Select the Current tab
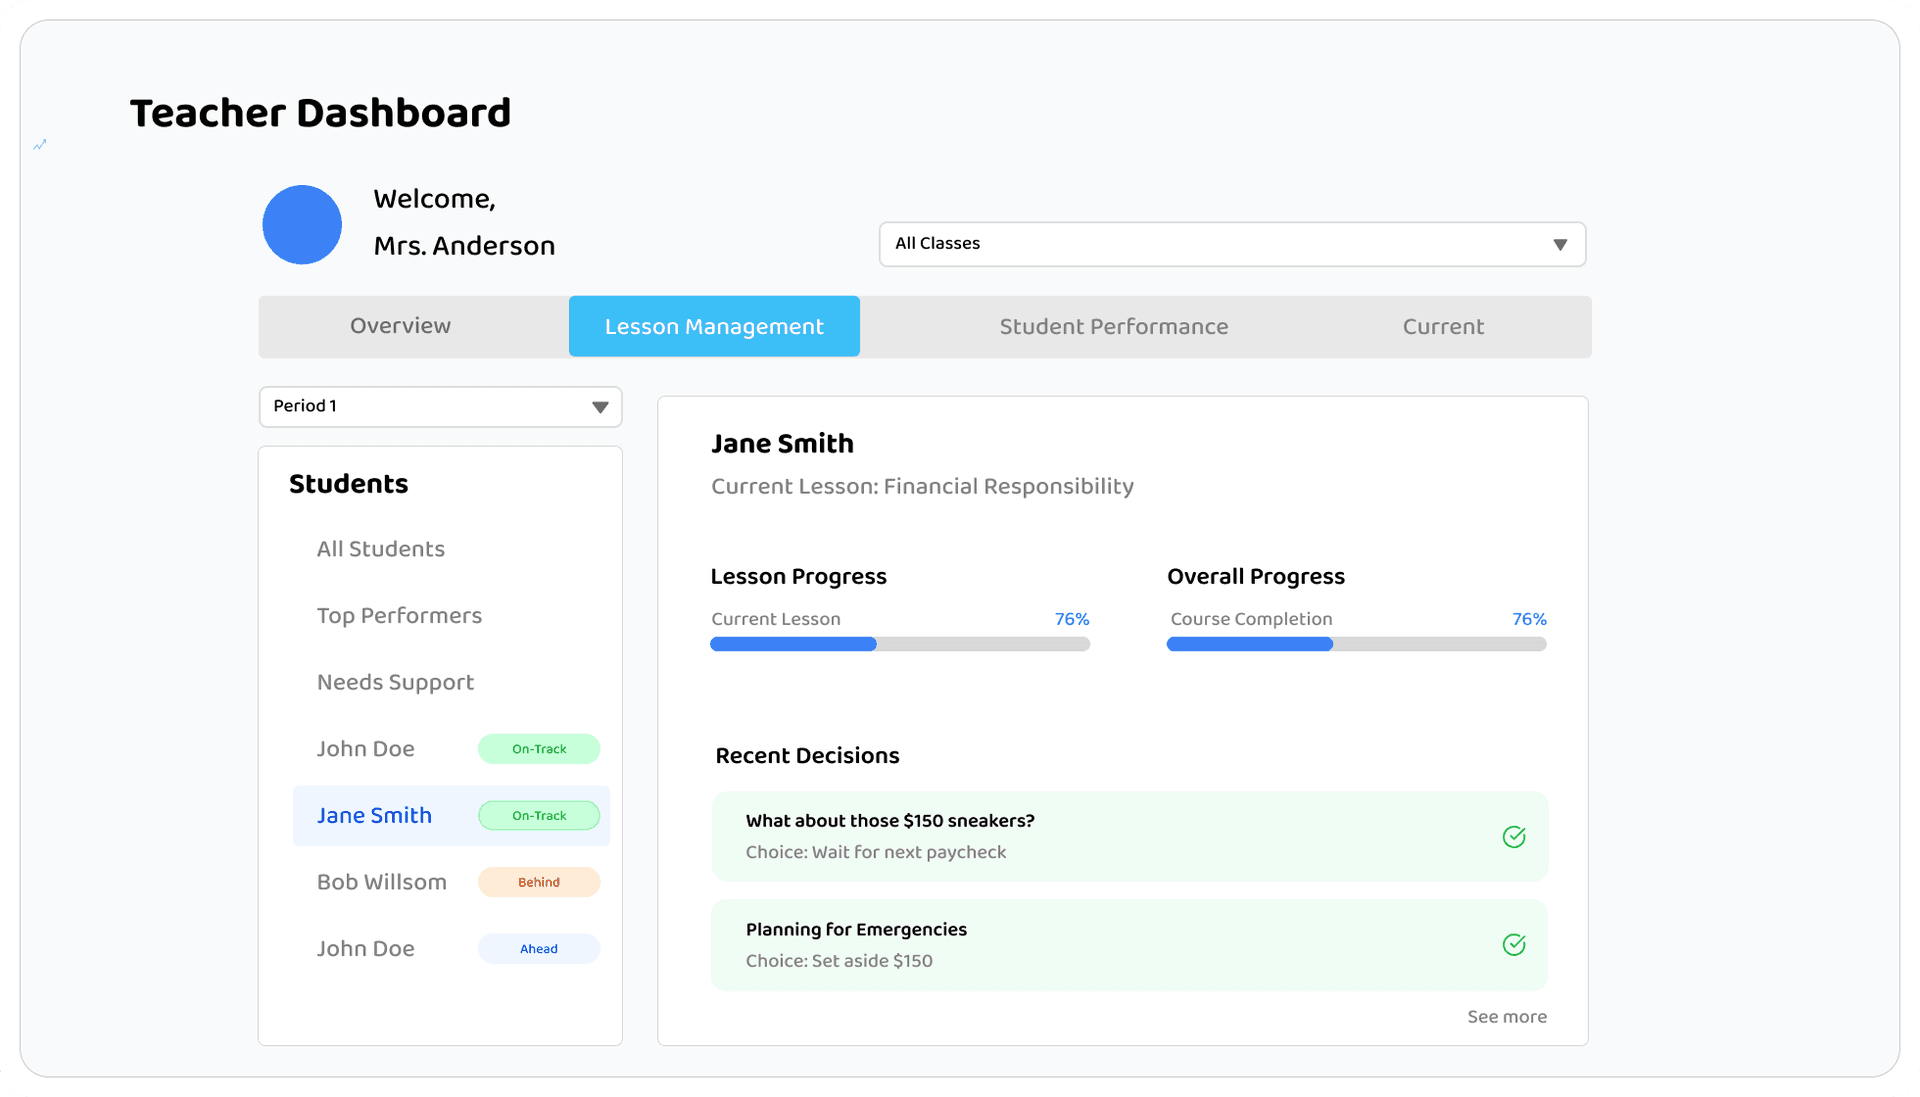This screenshot has height=1097, width=1920. [1443, 326]
